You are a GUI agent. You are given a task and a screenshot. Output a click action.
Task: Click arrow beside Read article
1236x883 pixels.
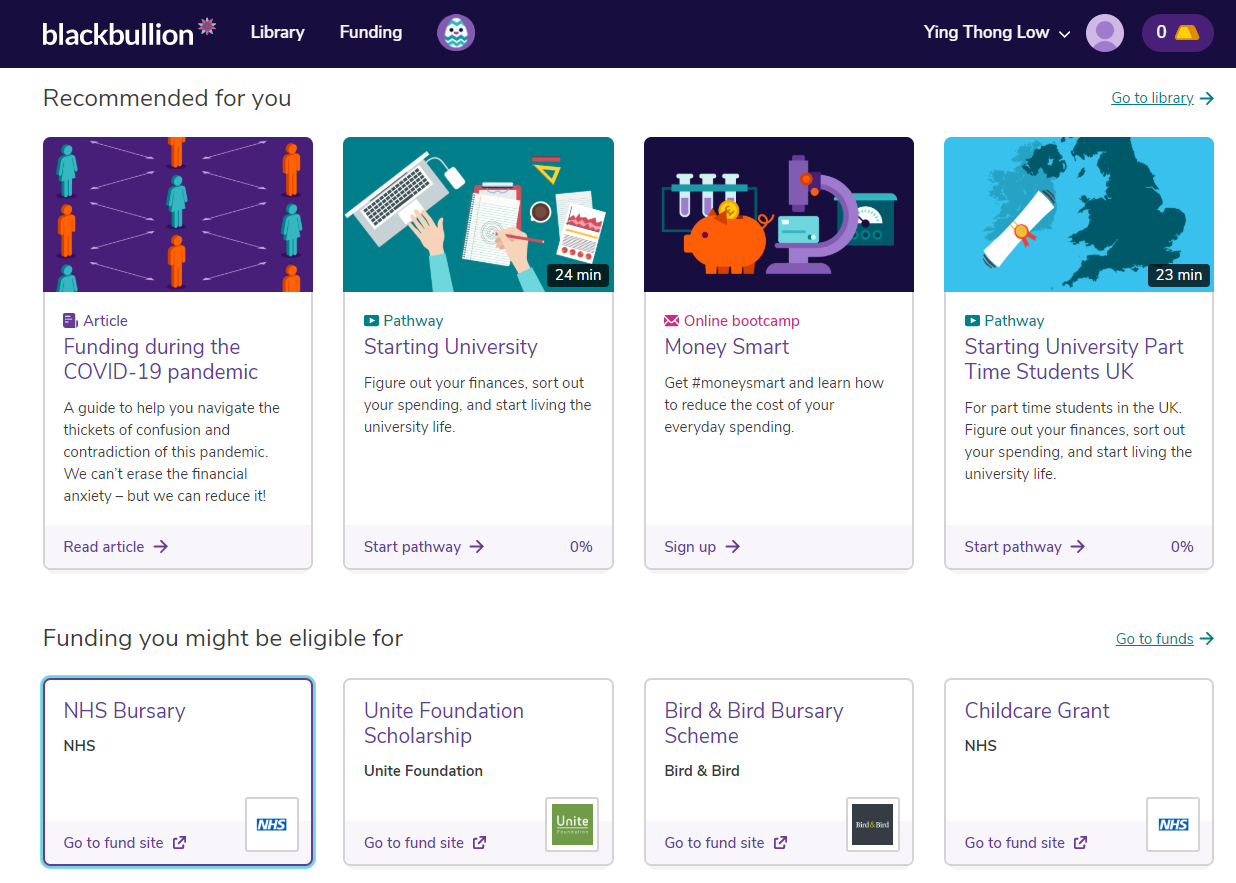[x=161, y=547]
